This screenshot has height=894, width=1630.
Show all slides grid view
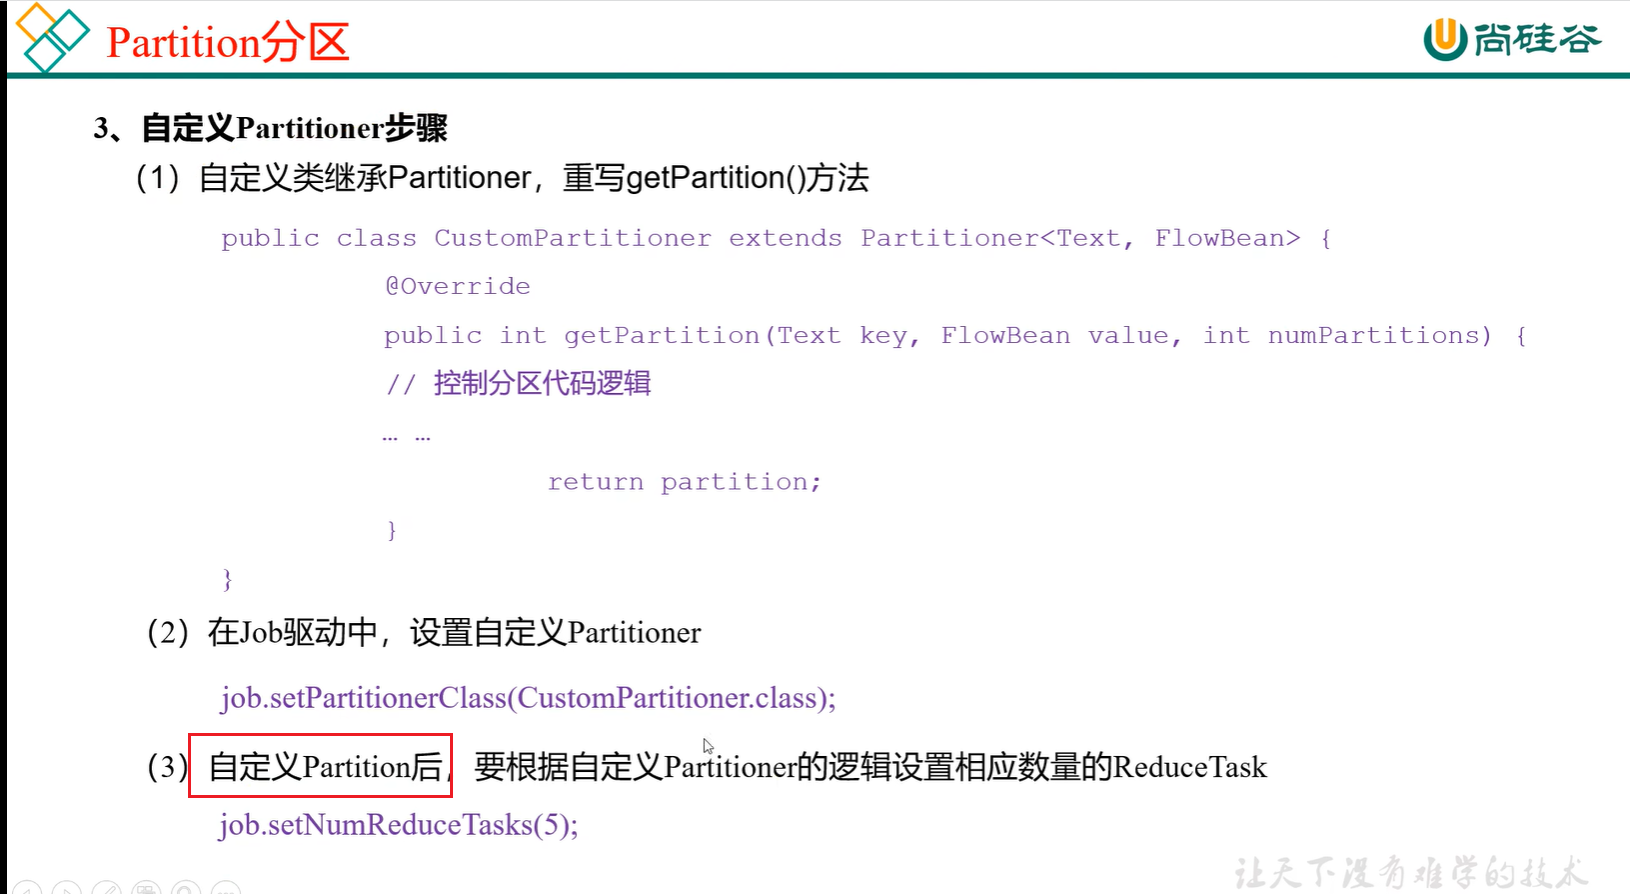coord(146,888)
